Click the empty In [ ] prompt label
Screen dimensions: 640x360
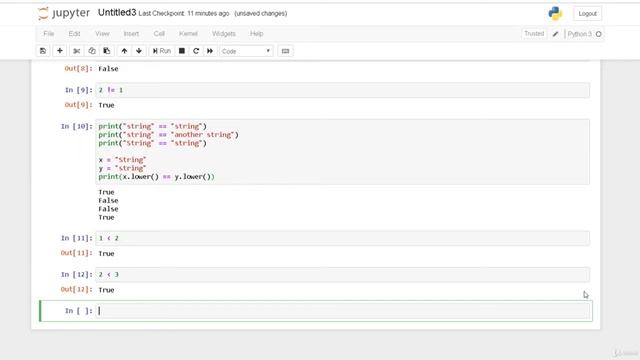click(x=79, y=311)
